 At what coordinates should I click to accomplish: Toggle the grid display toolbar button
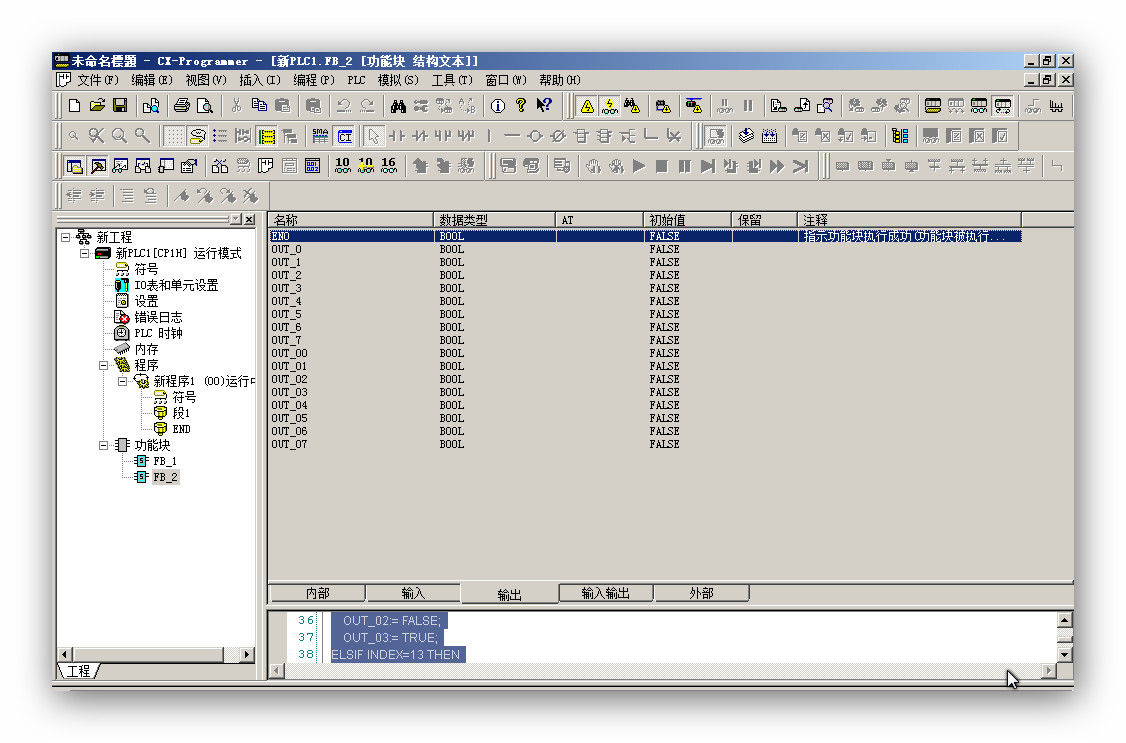pyautogui.click(x=174, y=136)
